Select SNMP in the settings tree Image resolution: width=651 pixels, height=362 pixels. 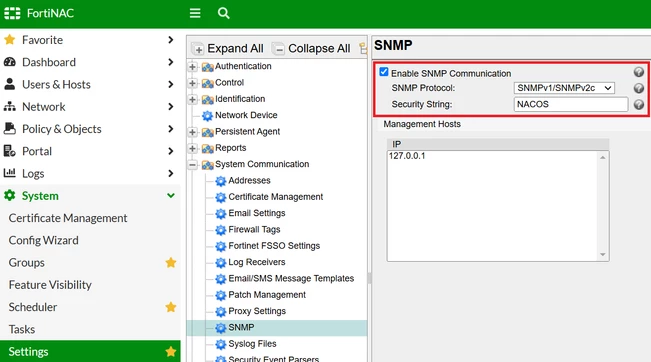coord(241,328)
